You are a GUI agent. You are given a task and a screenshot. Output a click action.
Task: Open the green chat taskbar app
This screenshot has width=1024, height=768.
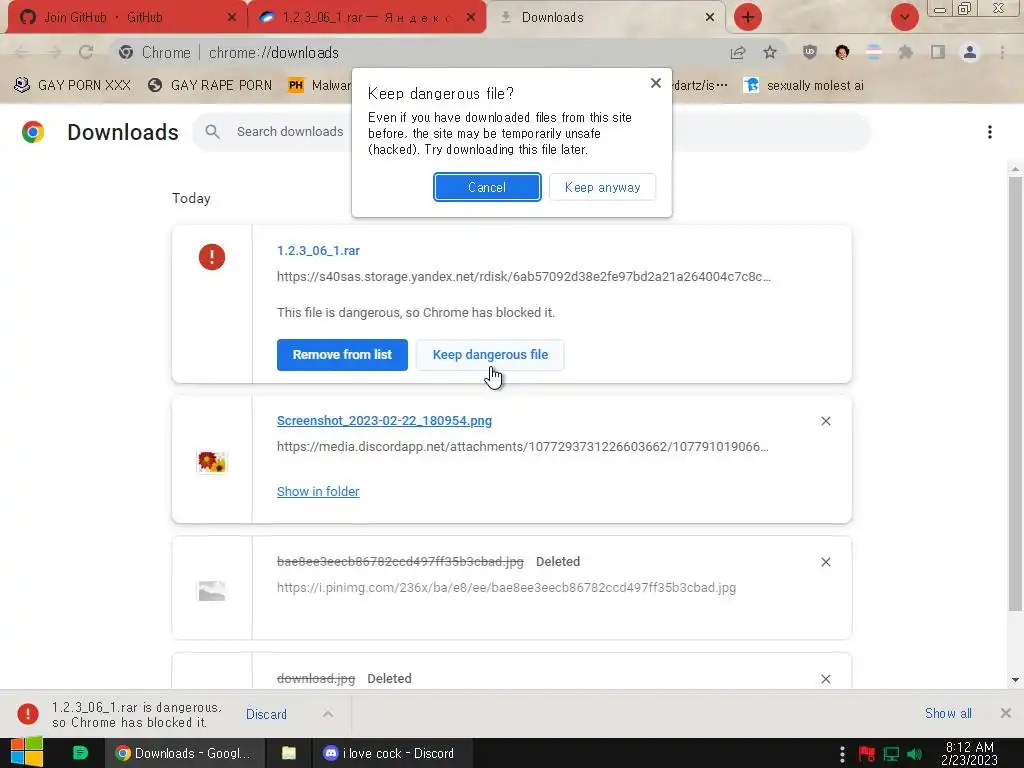point(80,753)
